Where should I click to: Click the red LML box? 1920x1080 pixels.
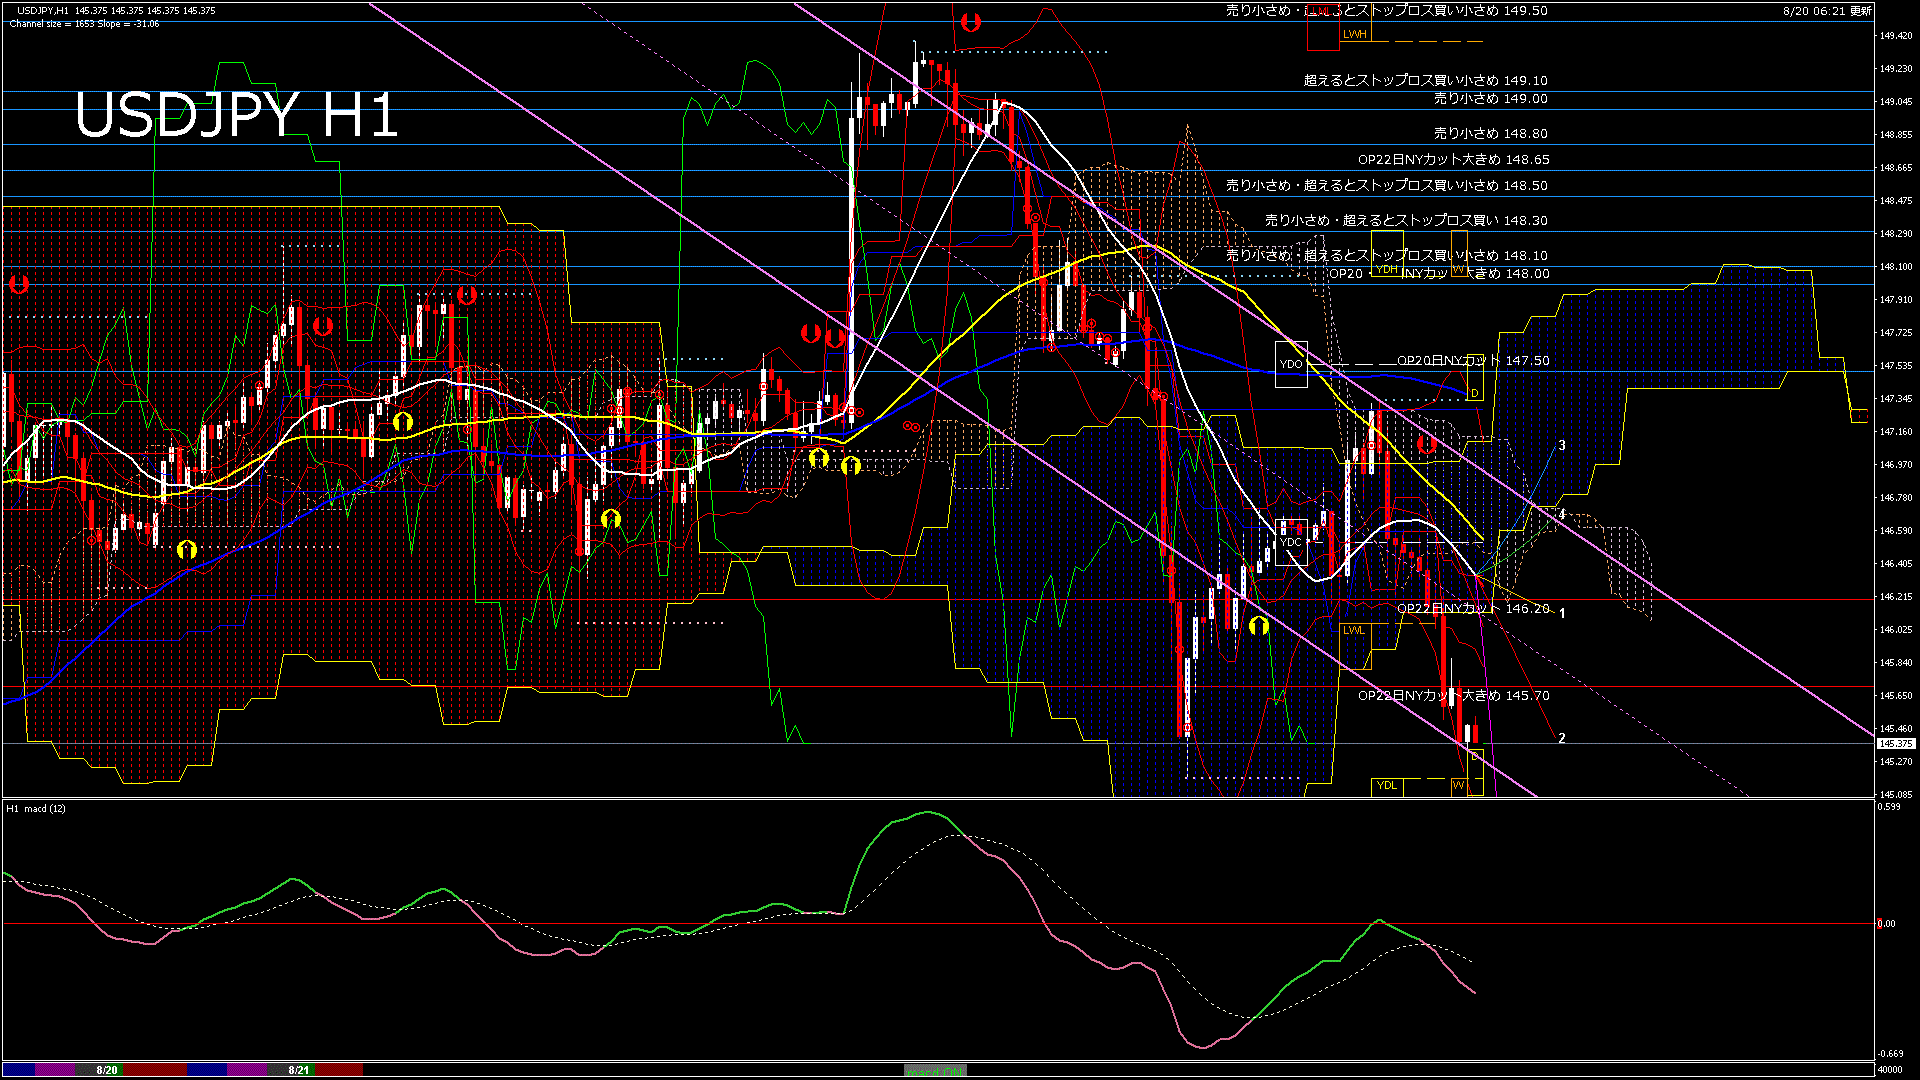1323,27
